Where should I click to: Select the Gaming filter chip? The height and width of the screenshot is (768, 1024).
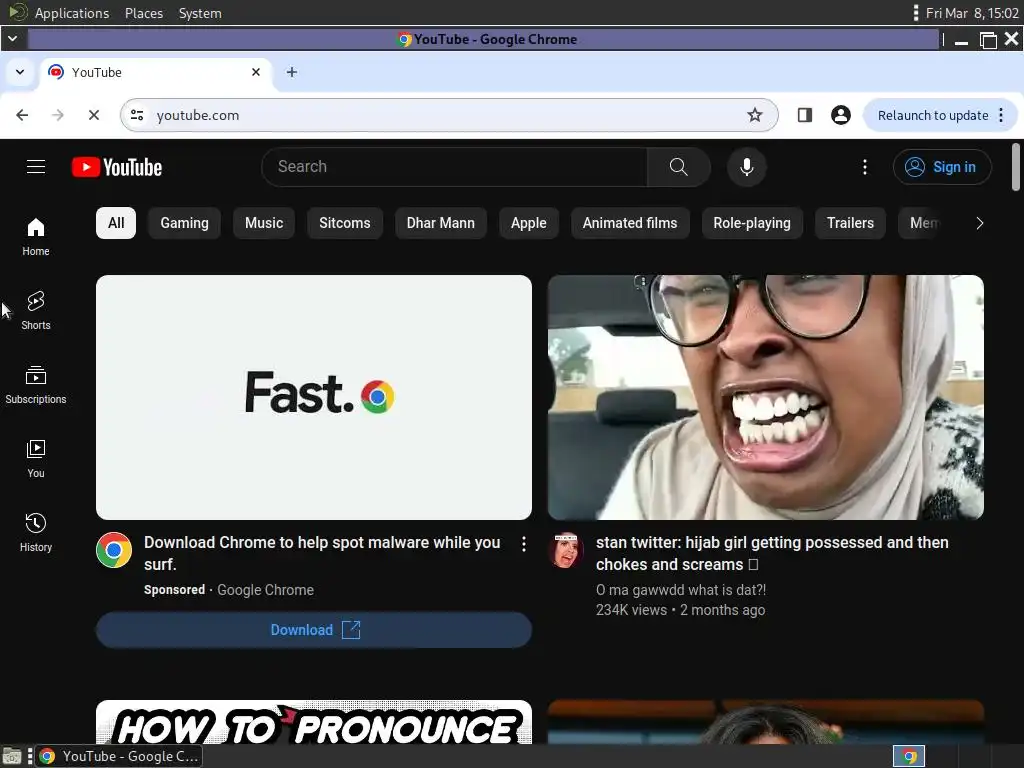[184, 223]
